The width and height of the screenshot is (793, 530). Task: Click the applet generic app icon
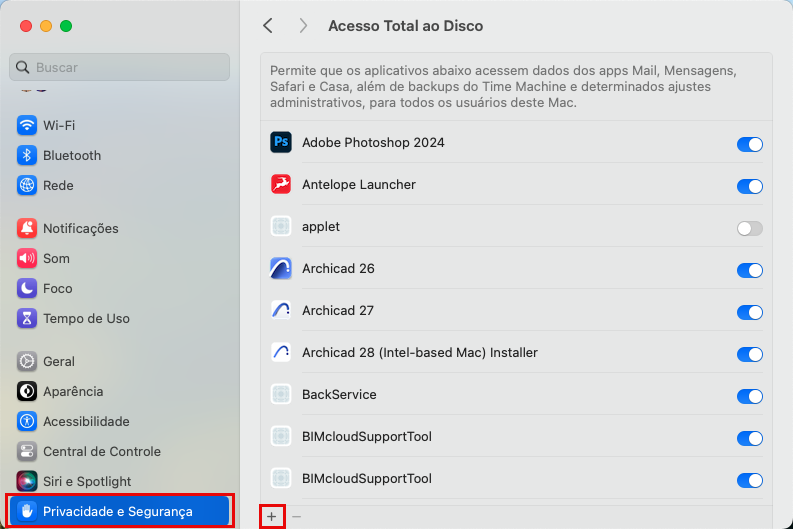(281, 226)
